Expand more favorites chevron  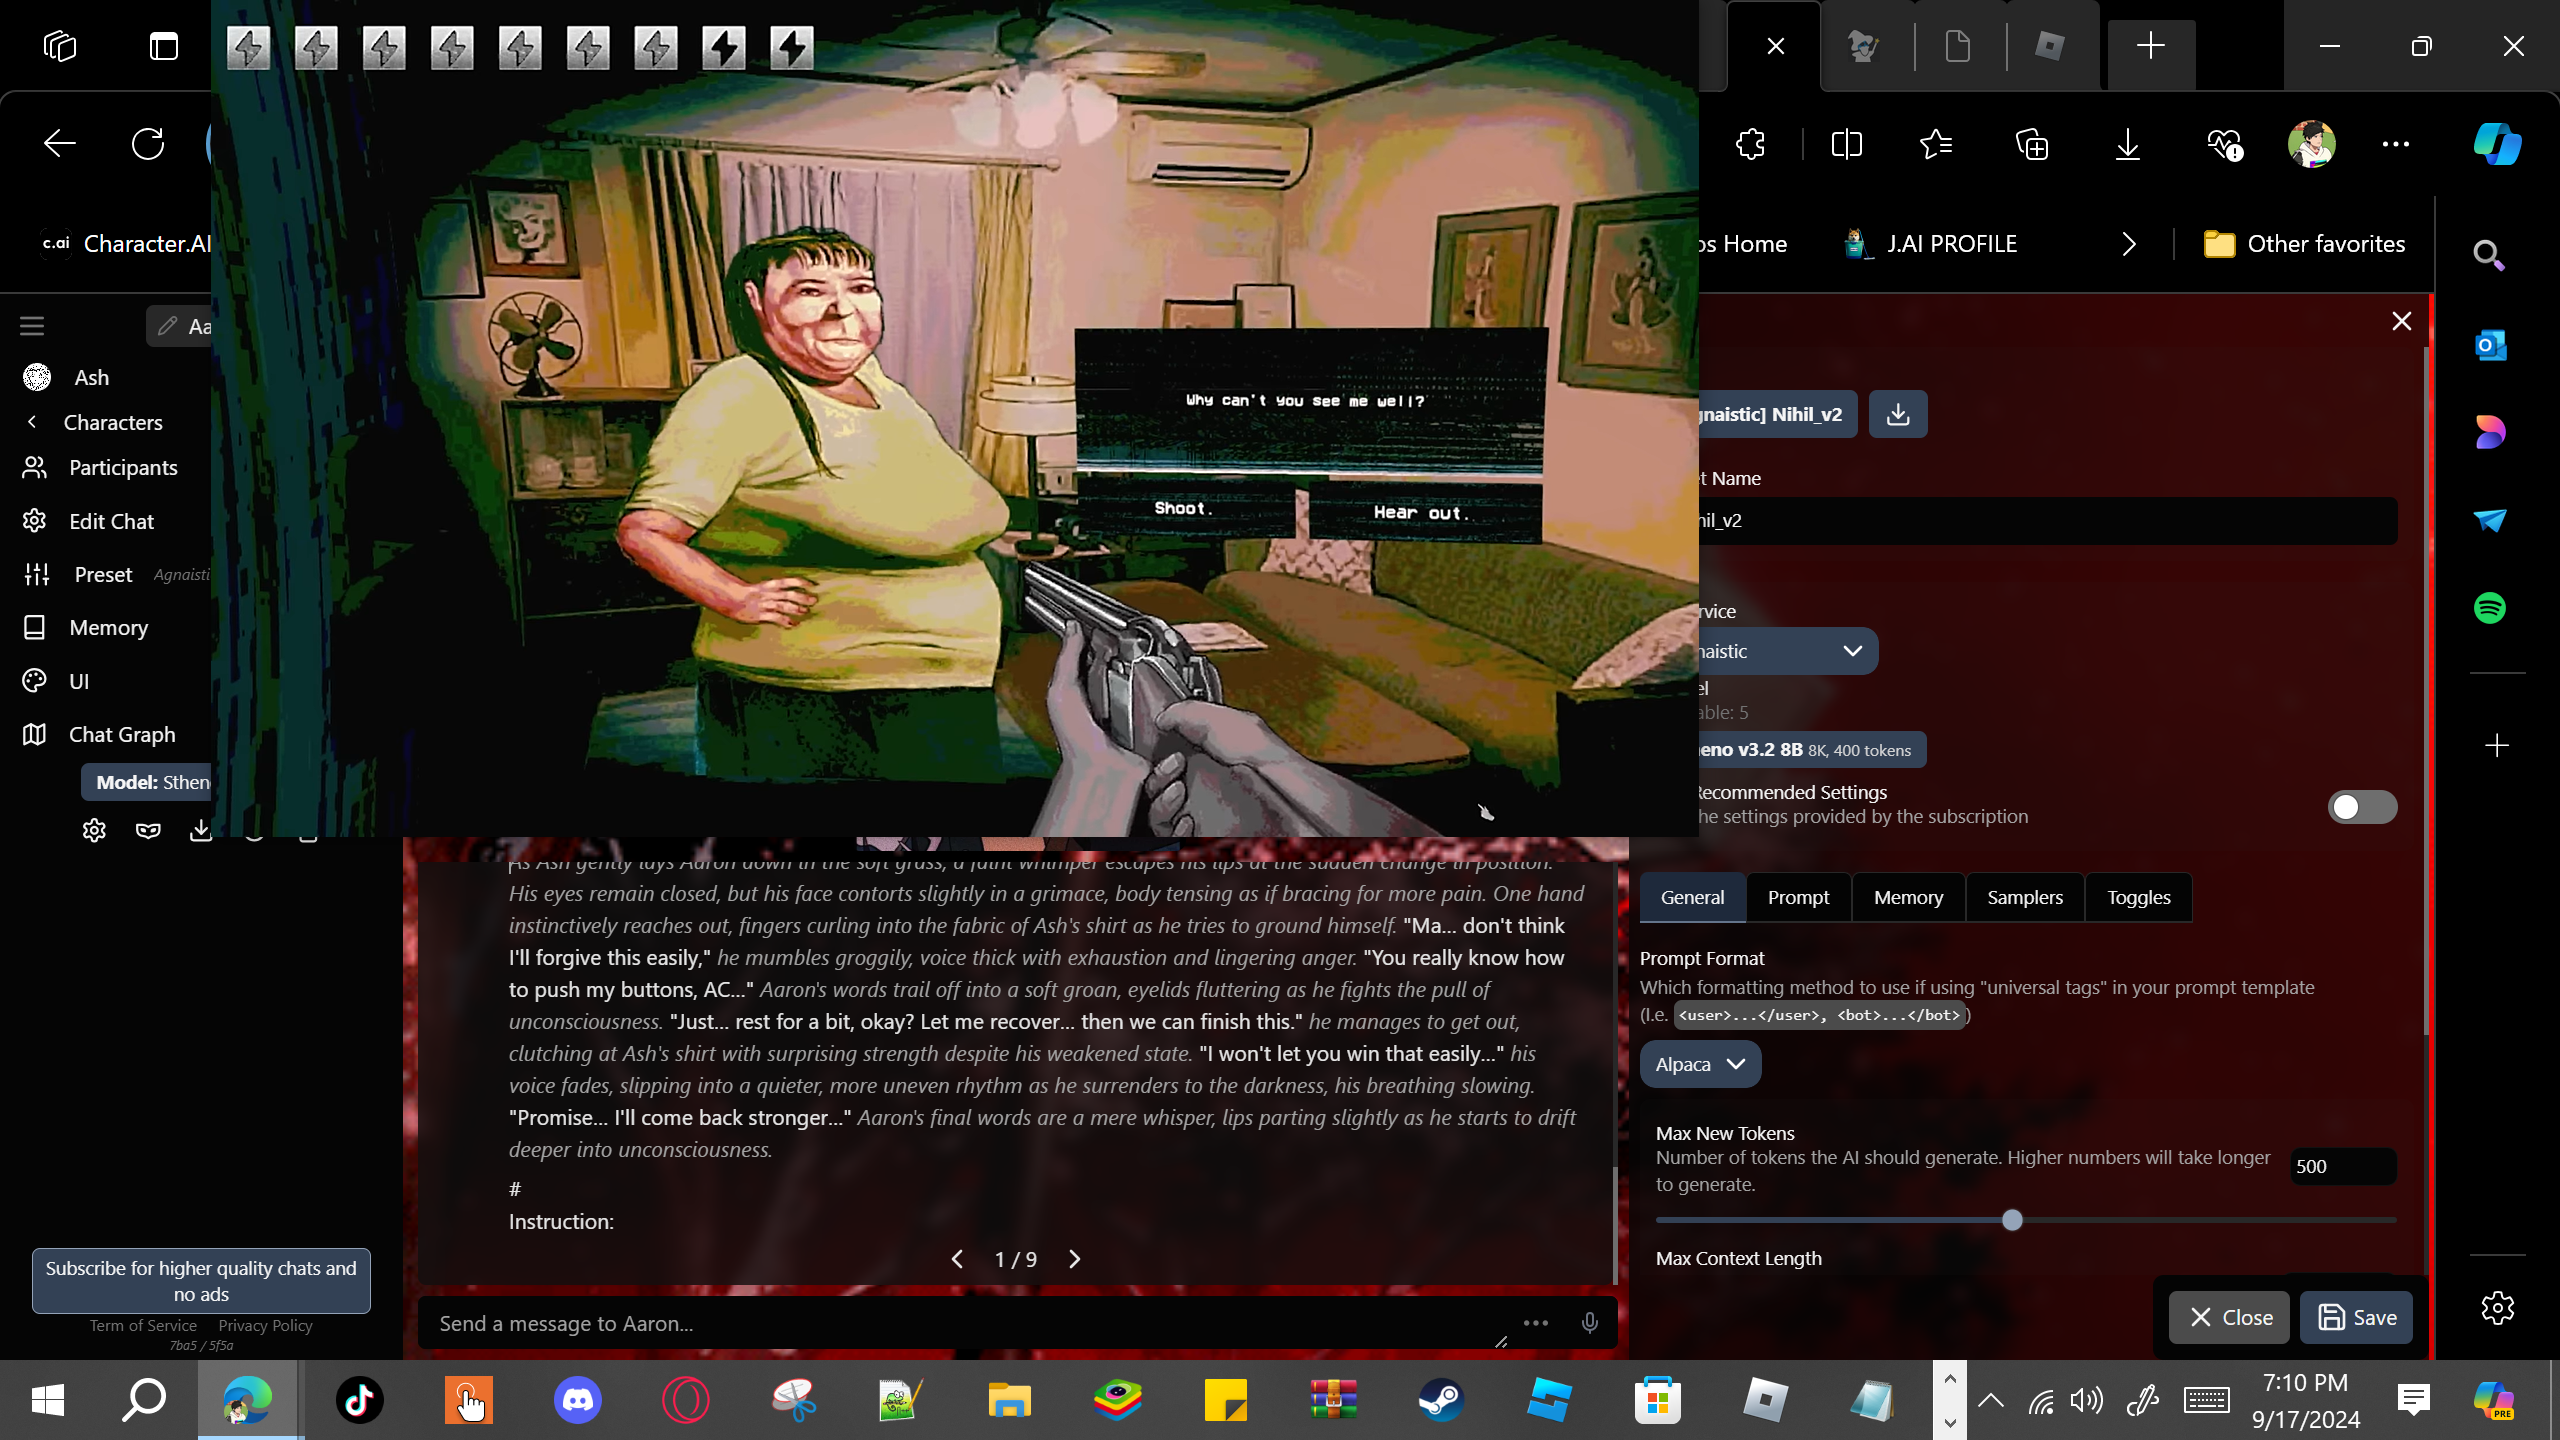point(2129,244)
